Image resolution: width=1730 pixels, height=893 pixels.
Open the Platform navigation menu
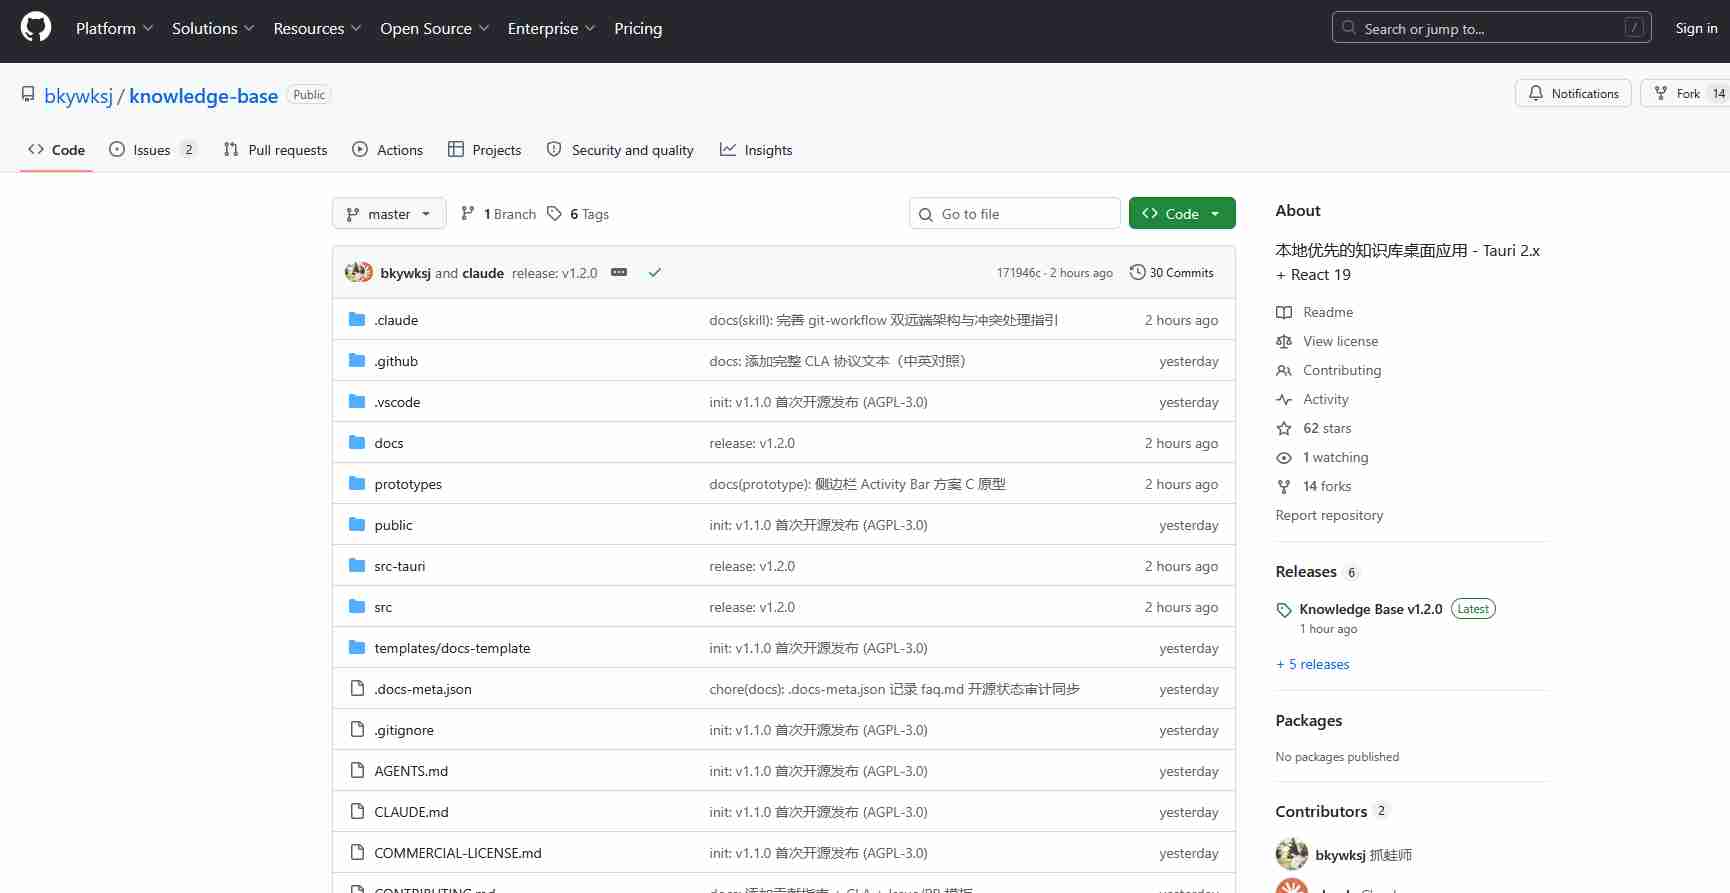(x=114, y=28)
